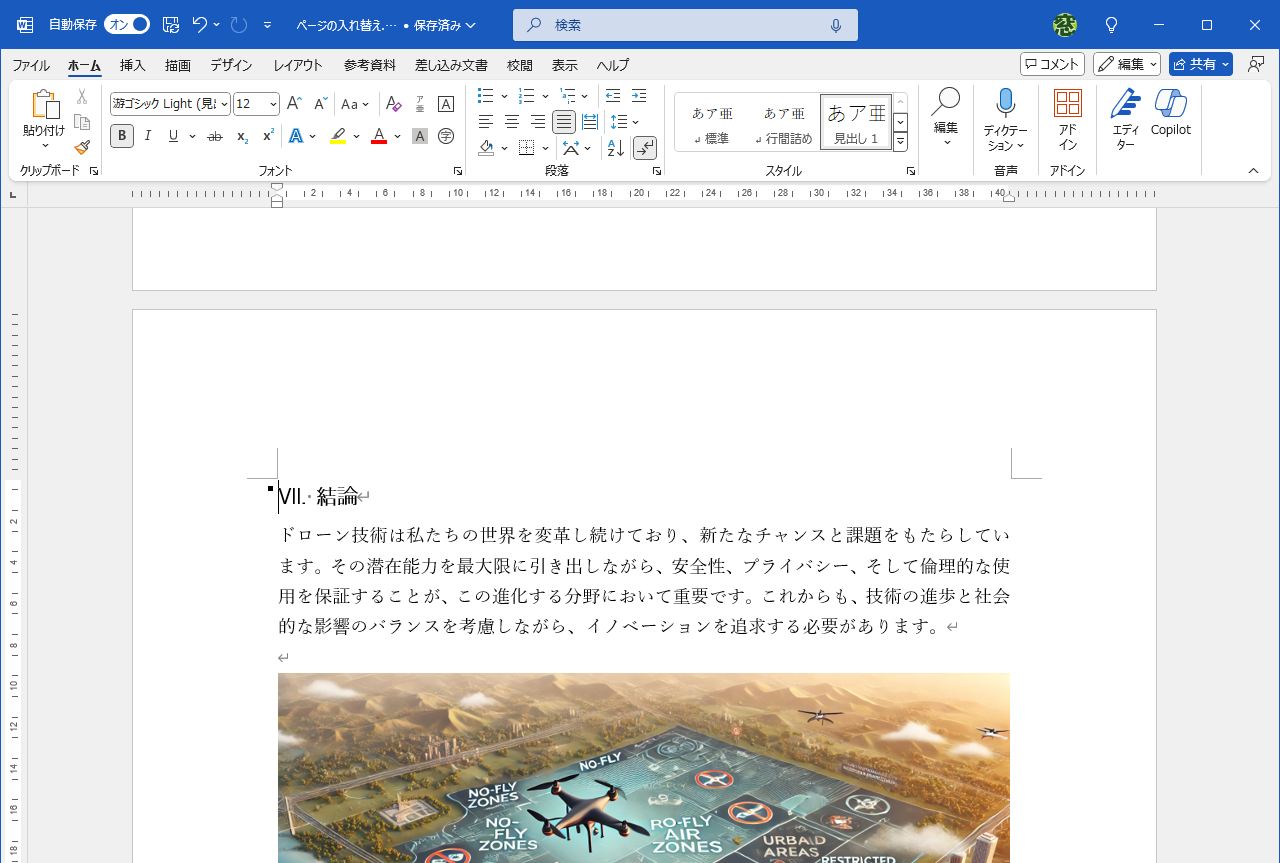Viewport: 1280px width, 863px height.
Task: Click the 共有 share button
Action: point(1199,63)
